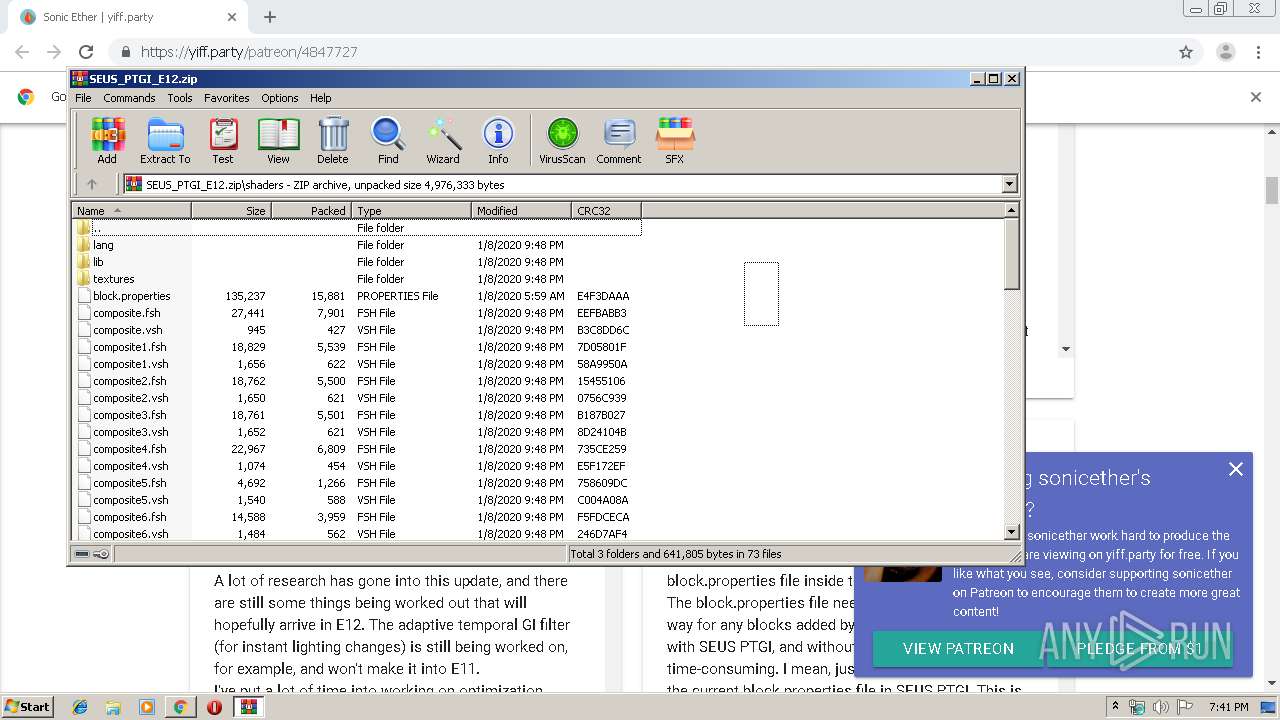Screen dimensions: 1280x720
Task: Sort files by the CRC32 column
Action: click(x=606, y=211)
